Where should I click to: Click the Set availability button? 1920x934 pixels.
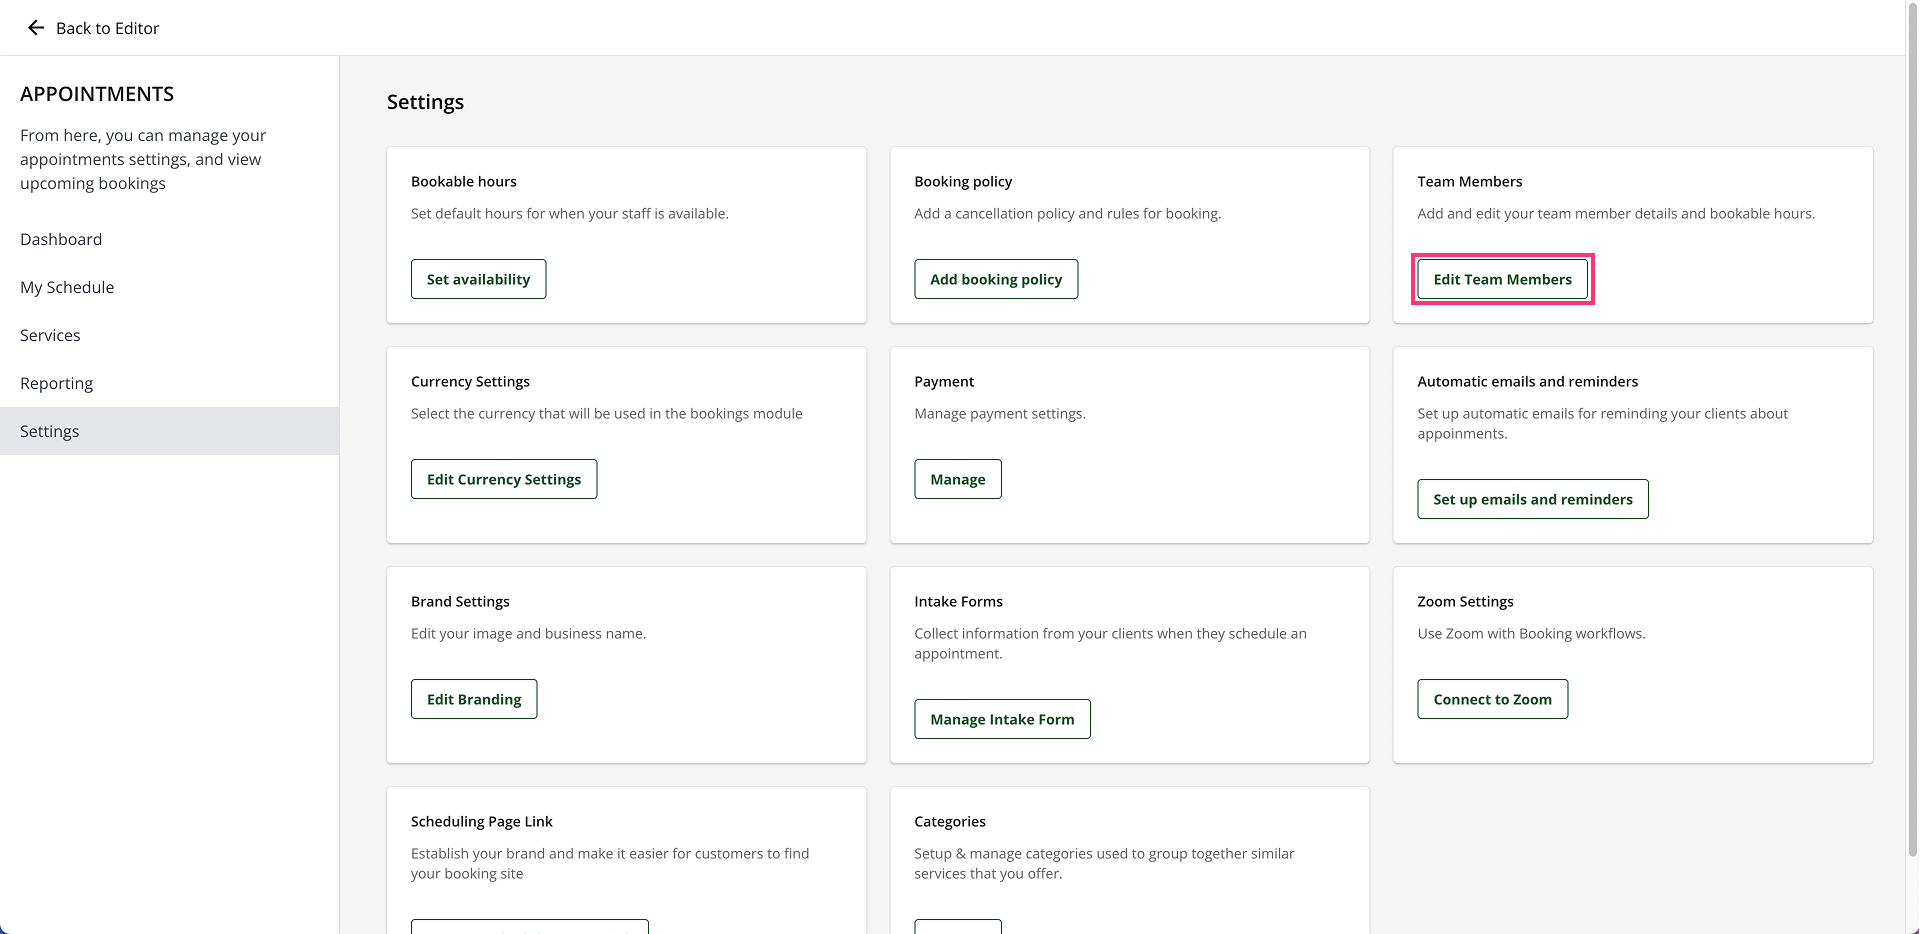click(478, 279)
